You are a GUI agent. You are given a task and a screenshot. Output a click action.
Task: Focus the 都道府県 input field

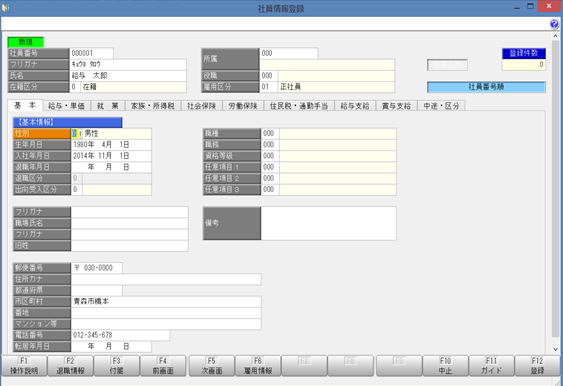click(97, 290)
